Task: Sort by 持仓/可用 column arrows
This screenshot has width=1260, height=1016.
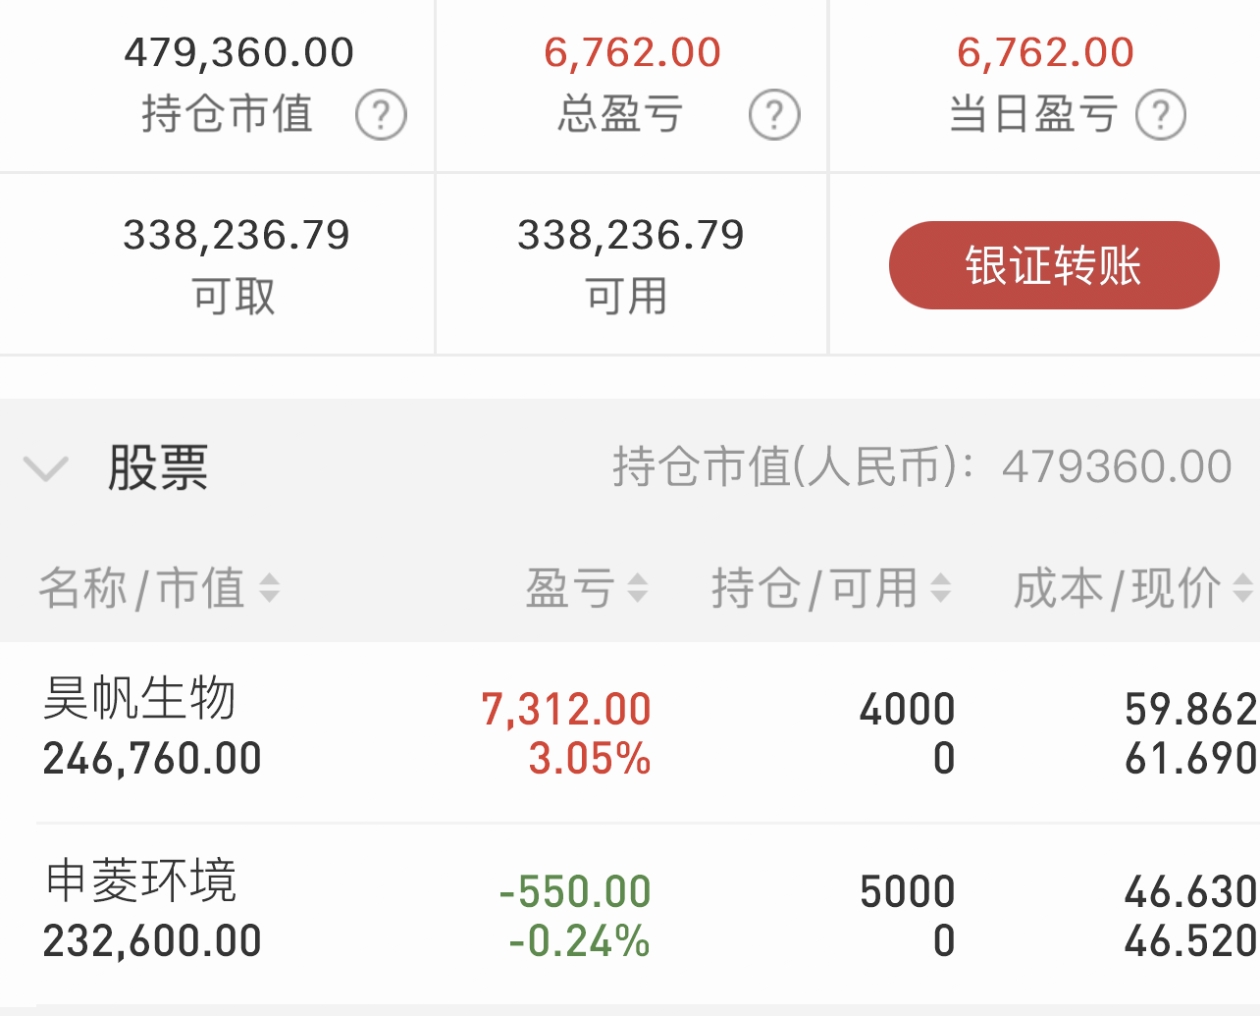Action: click(x=940, y=588)
